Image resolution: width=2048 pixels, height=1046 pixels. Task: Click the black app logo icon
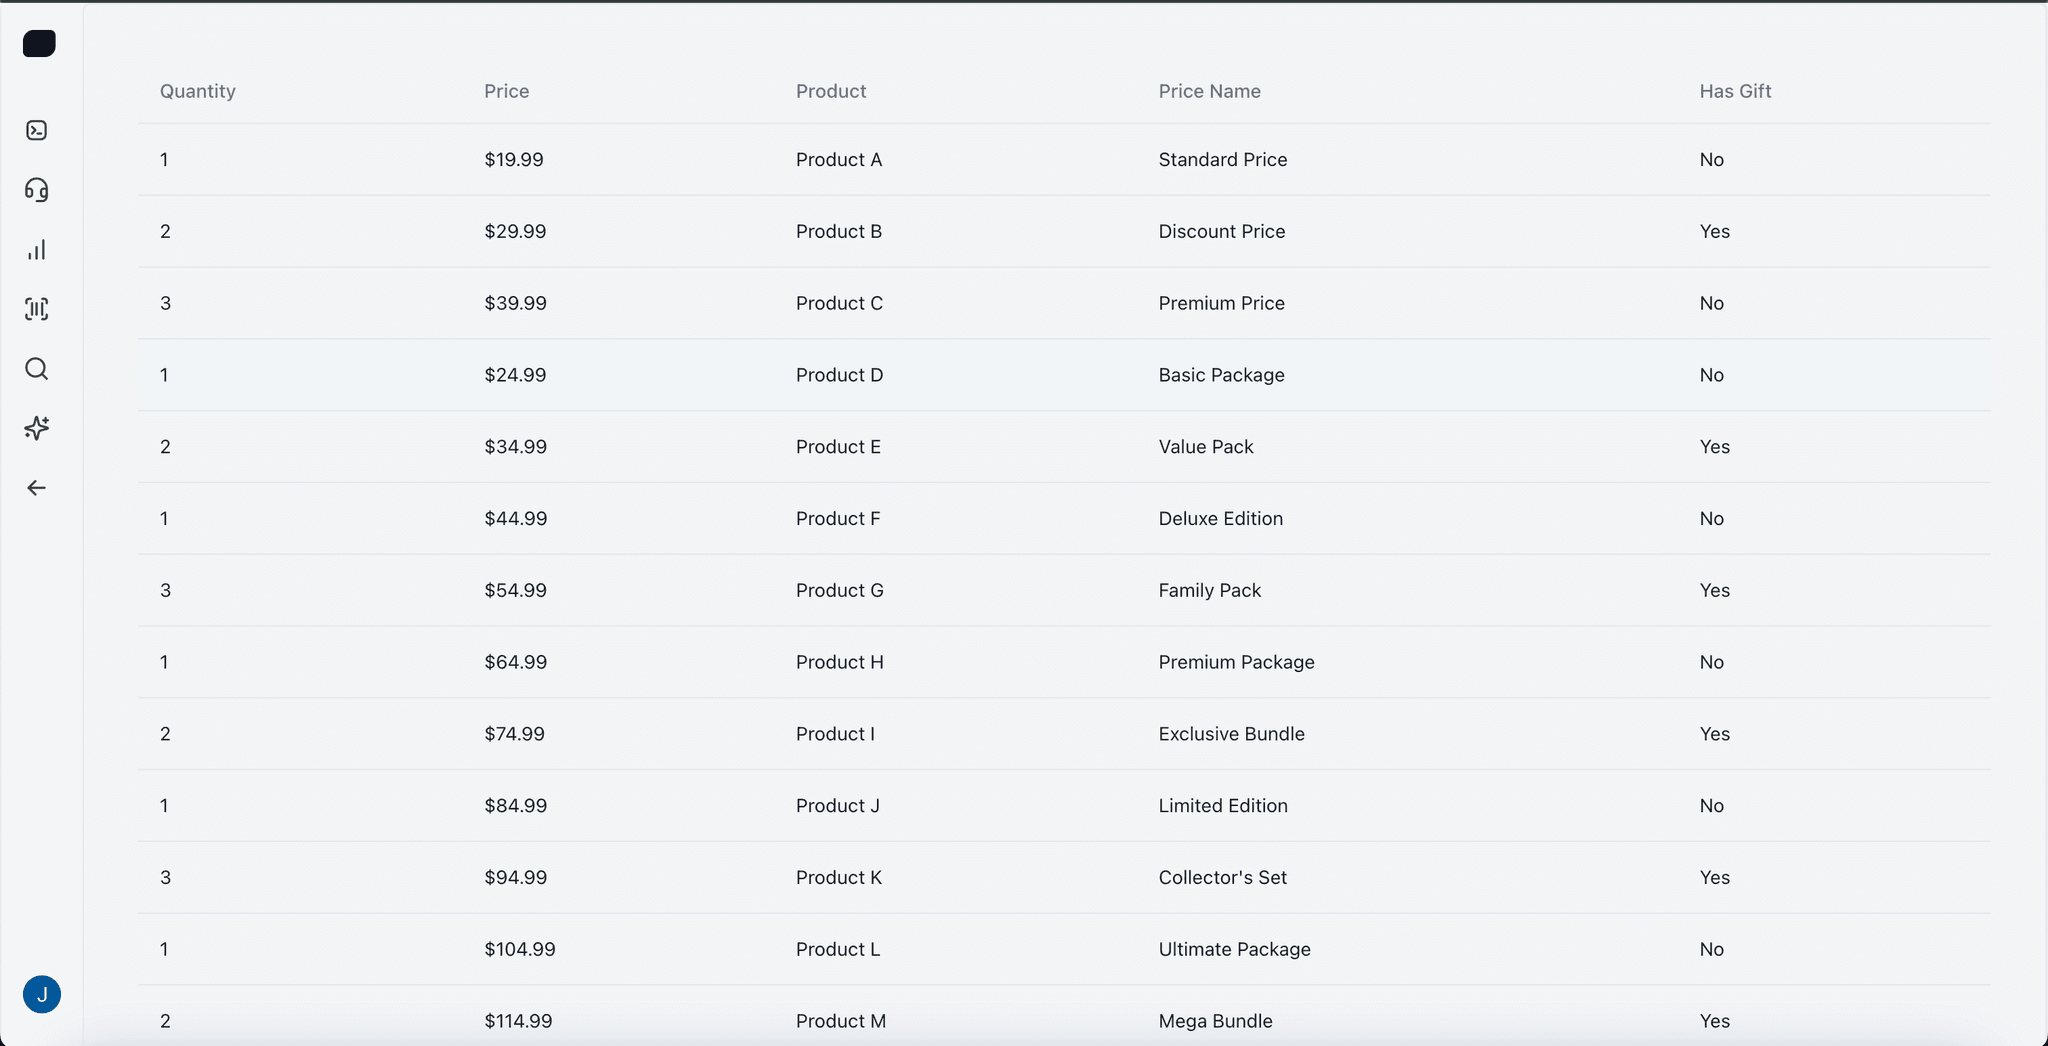tap(39, 44)
